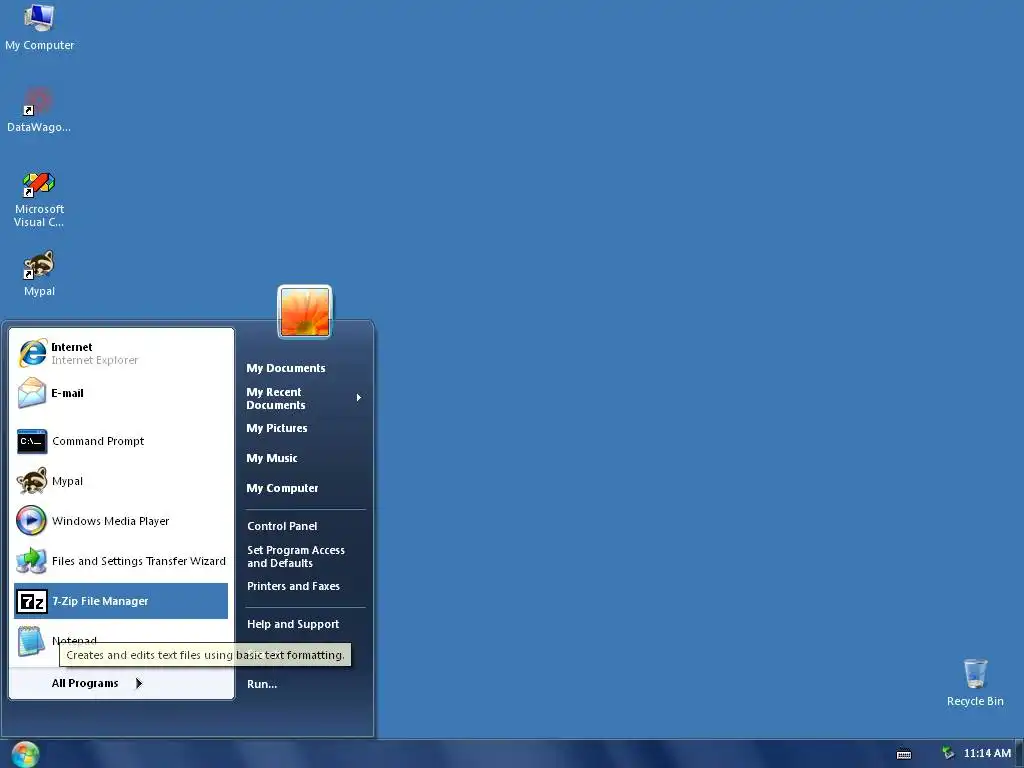This screenshot has width=1024, height=768.
Task: Launch Microsoft Visual C++ desktop shortcut
Action: [39, 199]
